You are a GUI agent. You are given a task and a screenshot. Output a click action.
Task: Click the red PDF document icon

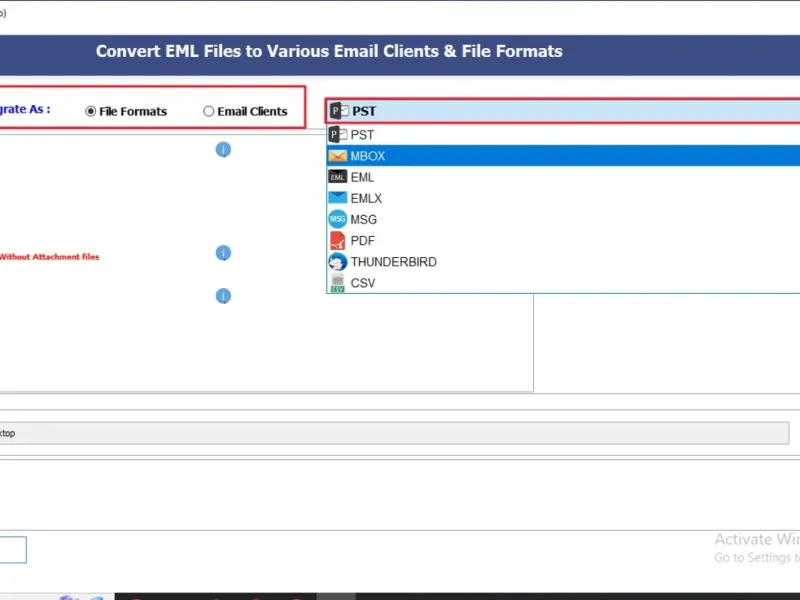point(337,241)
